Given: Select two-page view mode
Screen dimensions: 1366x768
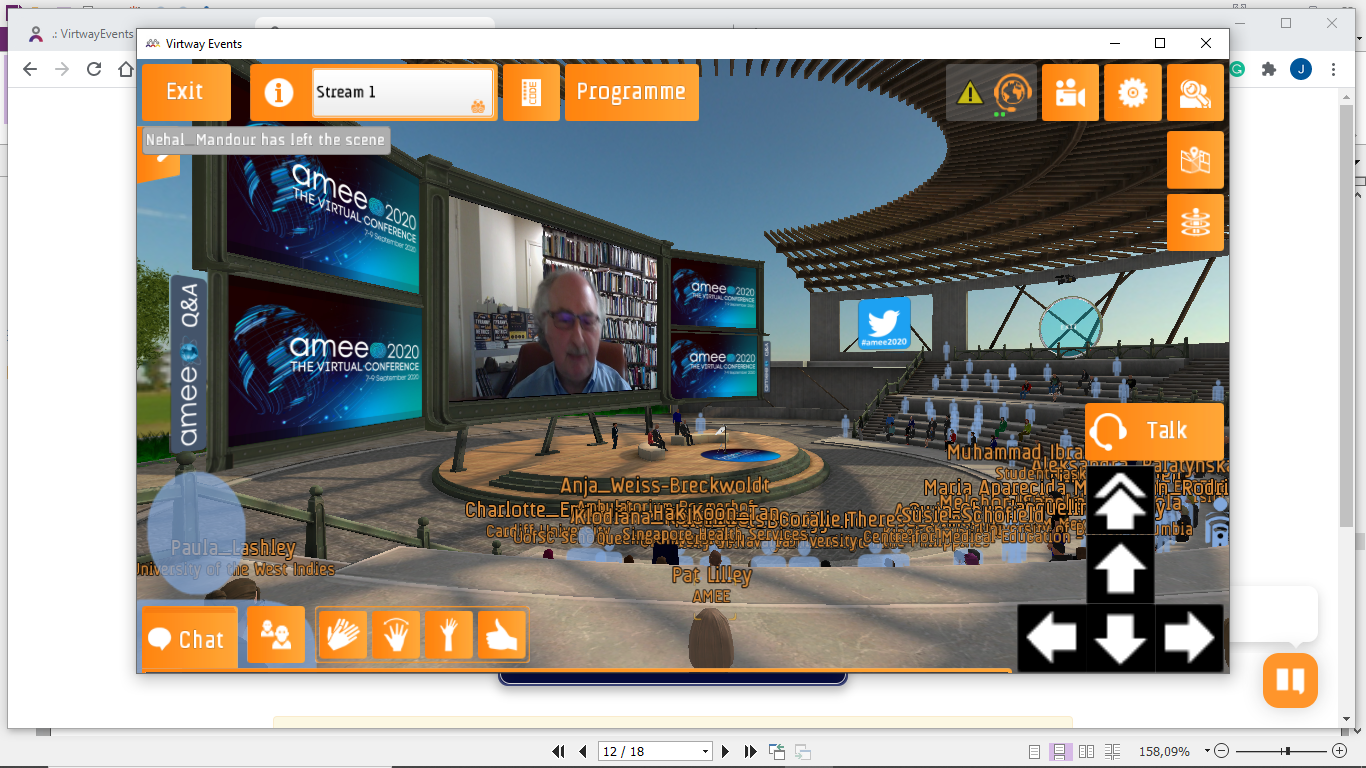Looking at the screenshot, I should coord(1087,751).
